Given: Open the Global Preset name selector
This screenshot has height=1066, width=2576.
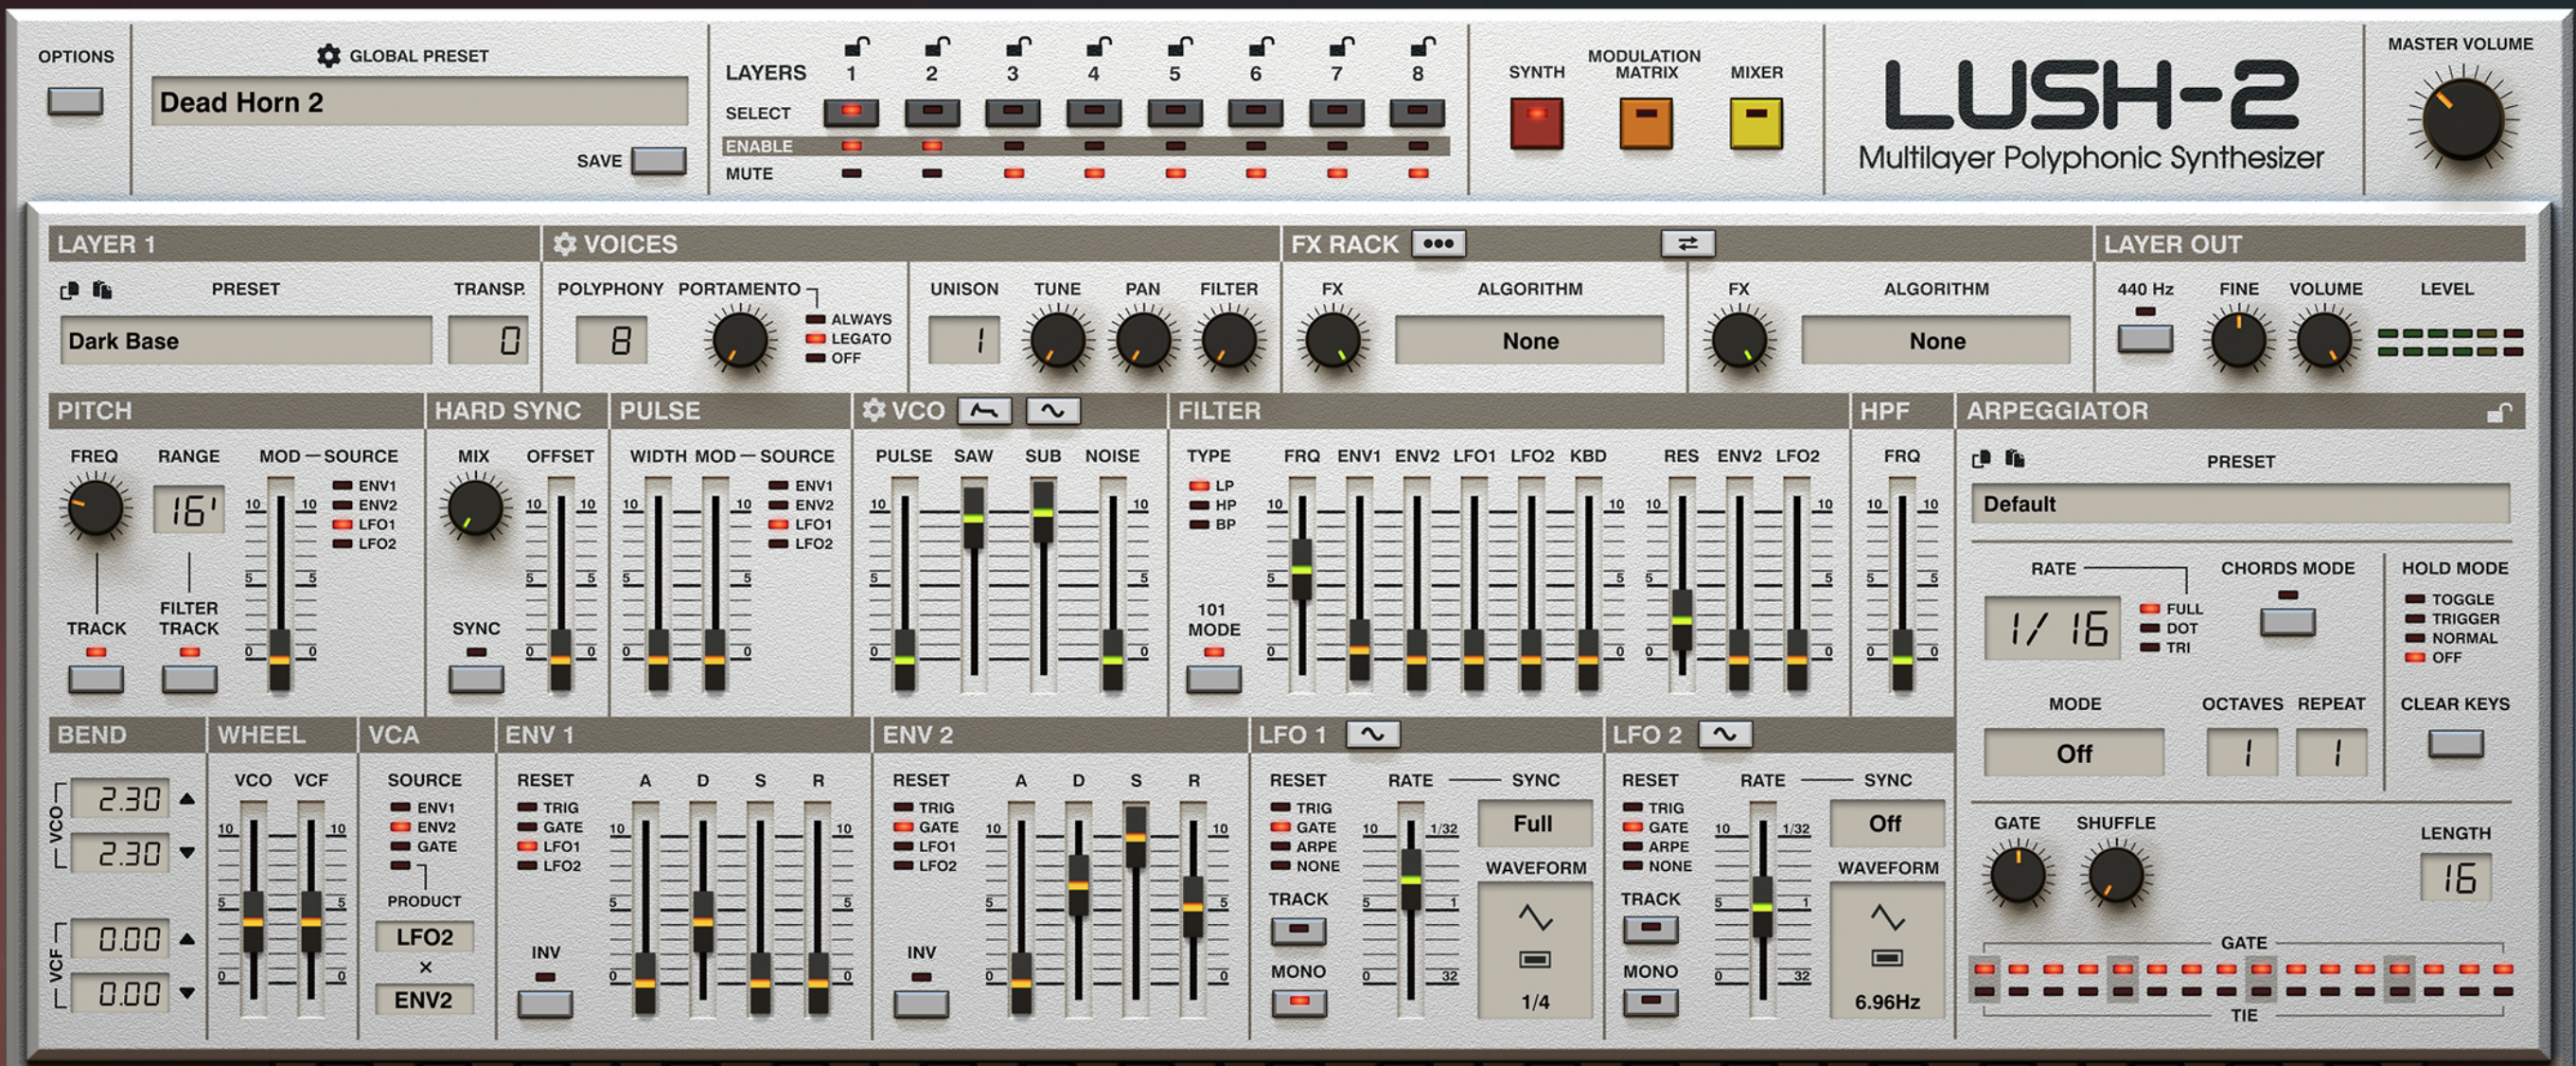Looking at the screenshot, I should point(420,102).
